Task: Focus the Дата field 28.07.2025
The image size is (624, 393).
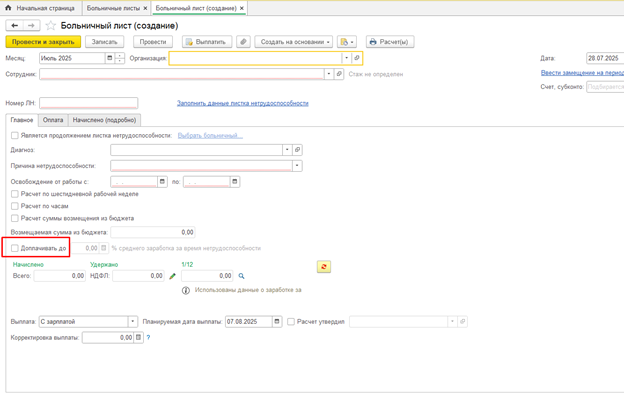Action: point(605,58)
